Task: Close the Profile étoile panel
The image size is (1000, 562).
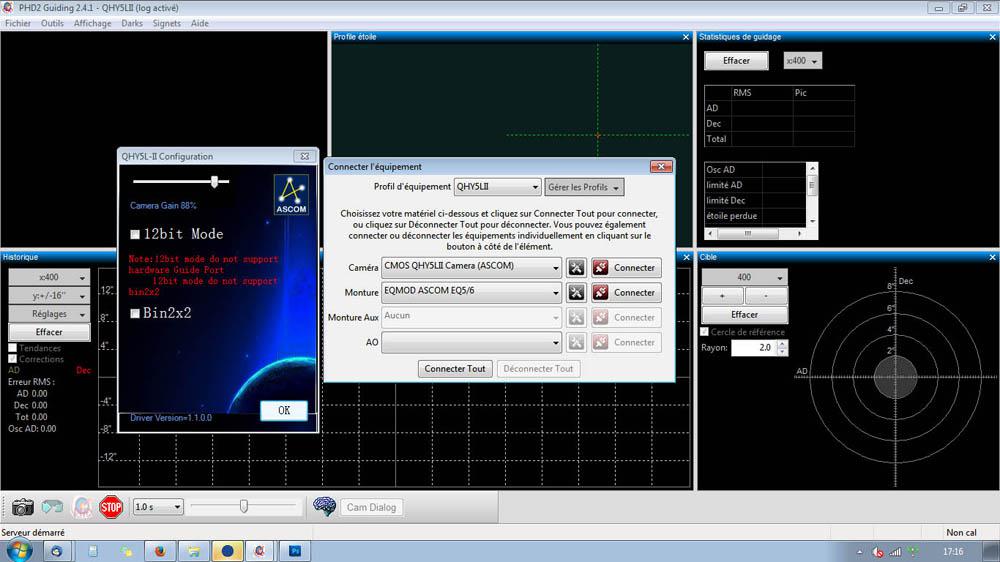Action: click(686, 37)
